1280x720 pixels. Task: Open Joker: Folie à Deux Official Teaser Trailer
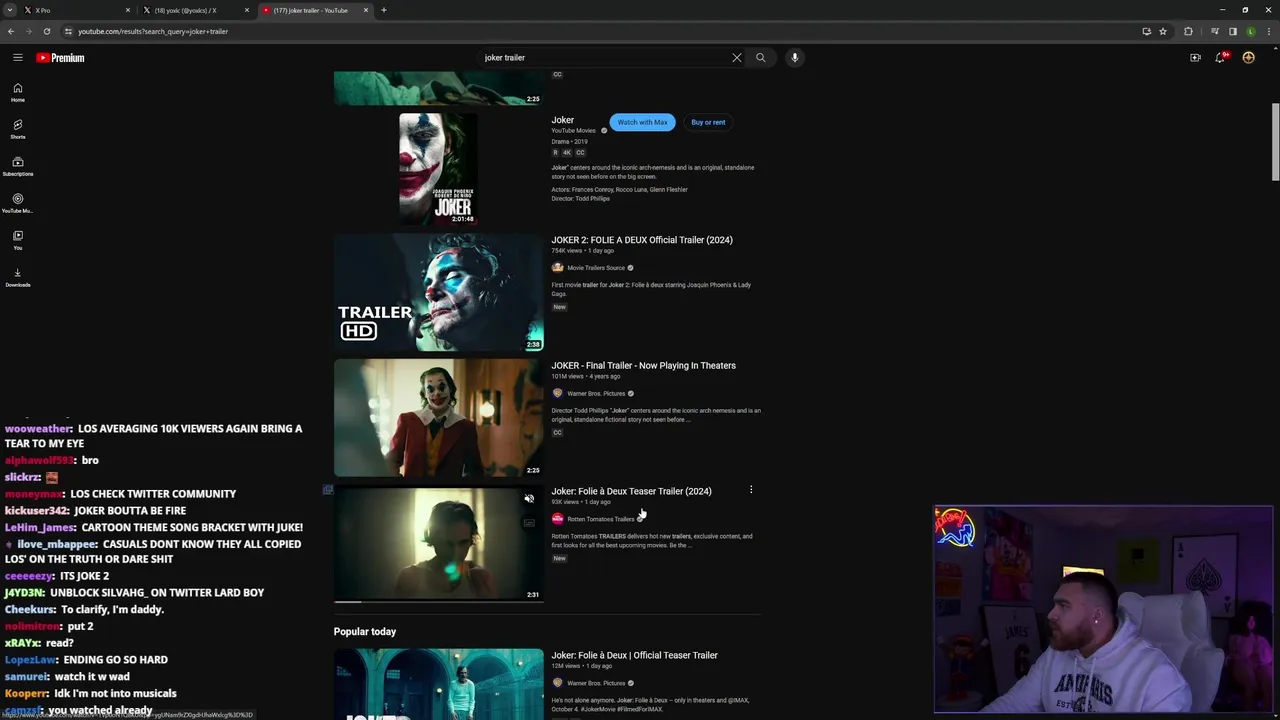click(634, 655)
